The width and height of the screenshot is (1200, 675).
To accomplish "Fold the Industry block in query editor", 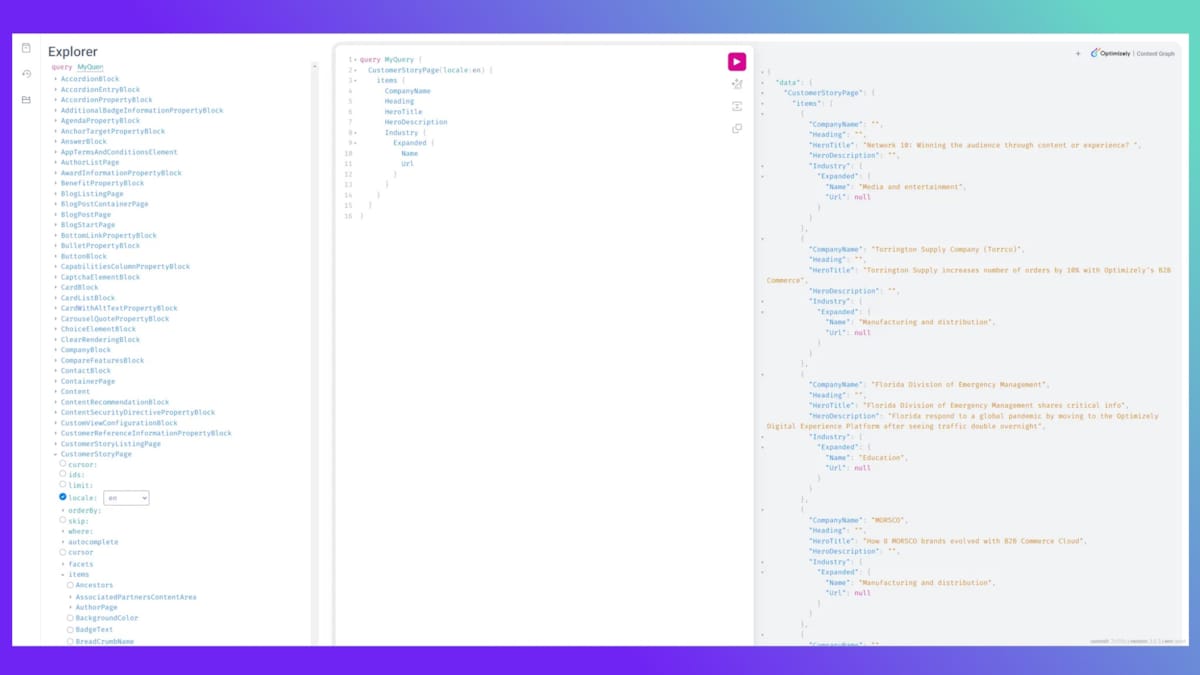I will 356,133.
